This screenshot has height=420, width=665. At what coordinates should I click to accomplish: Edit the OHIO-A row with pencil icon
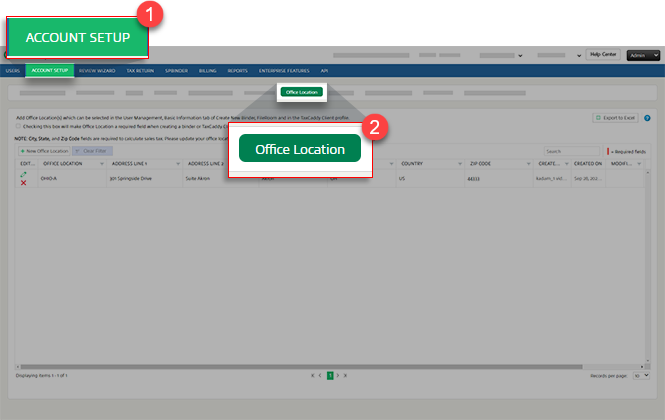point(23,174)
